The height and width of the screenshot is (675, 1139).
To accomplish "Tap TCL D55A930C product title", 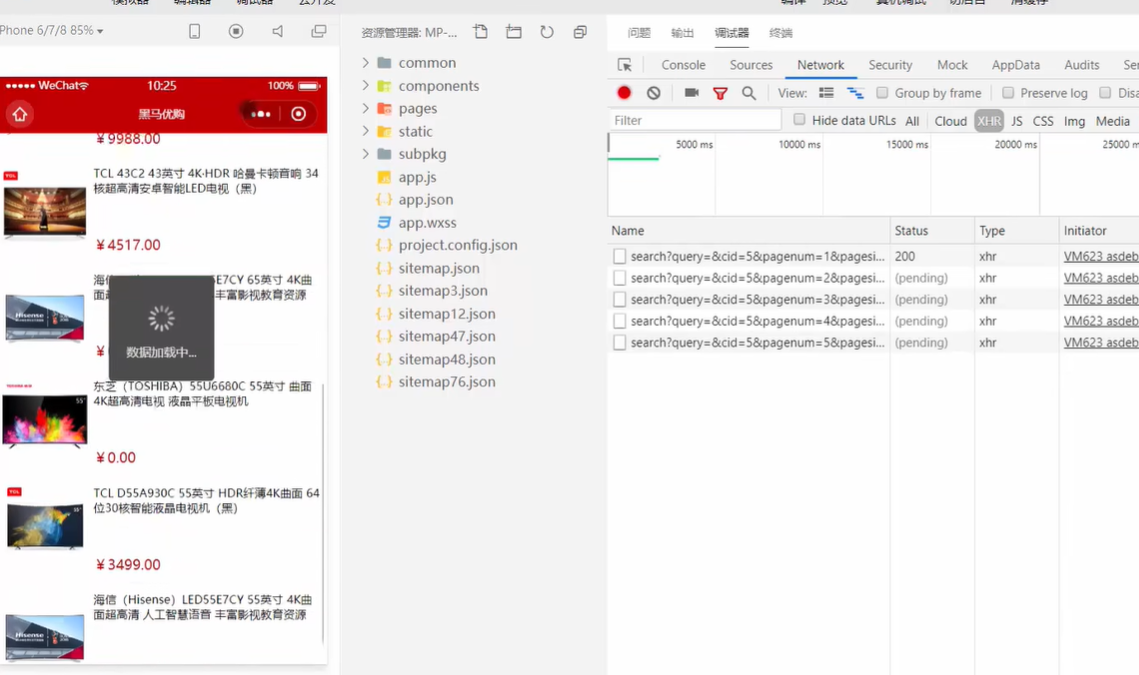I will (x=206, y=501).
